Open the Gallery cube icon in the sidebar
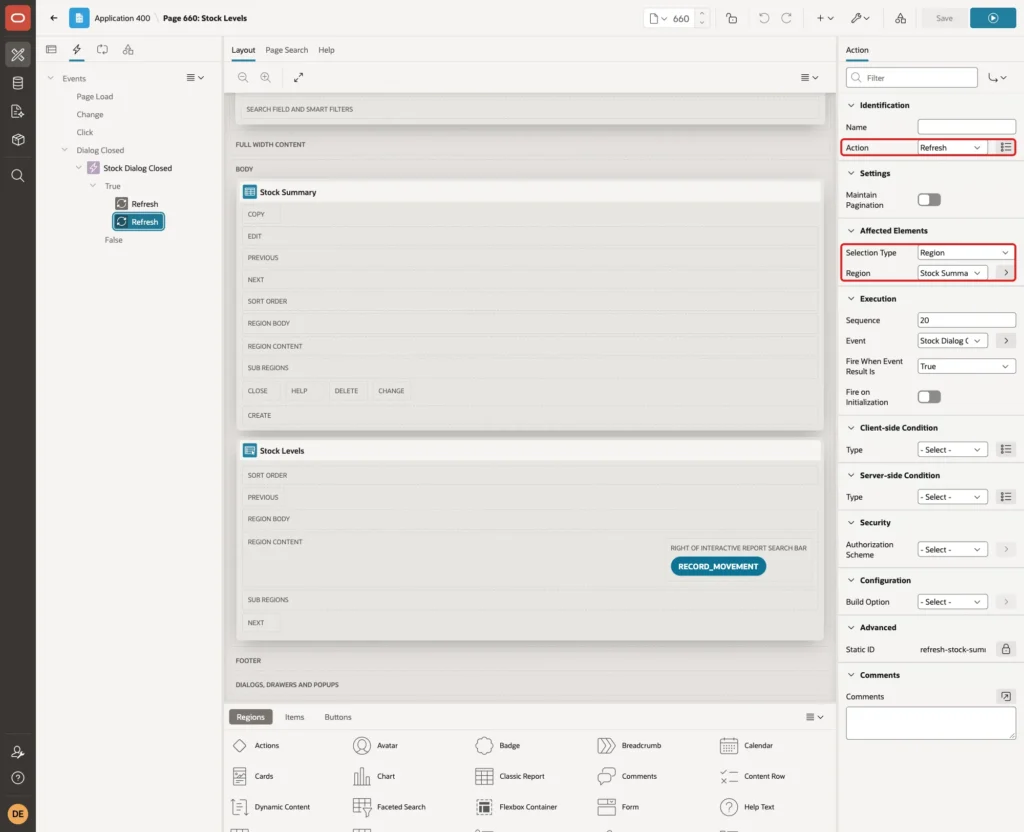 (18, 140)
